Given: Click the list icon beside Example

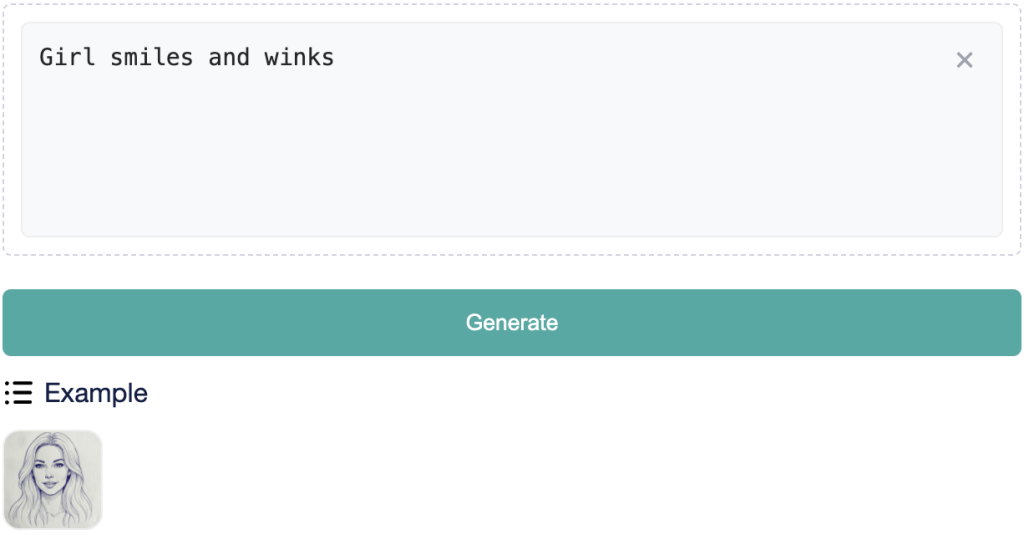Looking at the screenshot, I should click(18, 393).
